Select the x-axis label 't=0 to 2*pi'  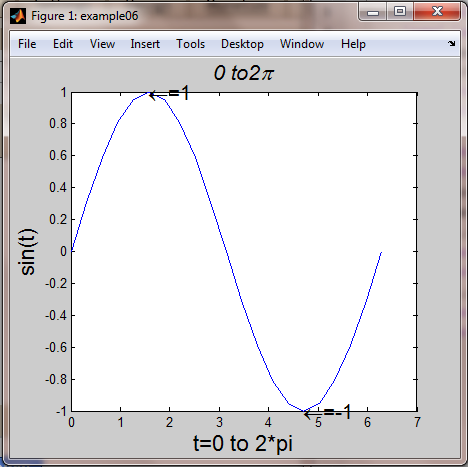(x=243, y=444)
